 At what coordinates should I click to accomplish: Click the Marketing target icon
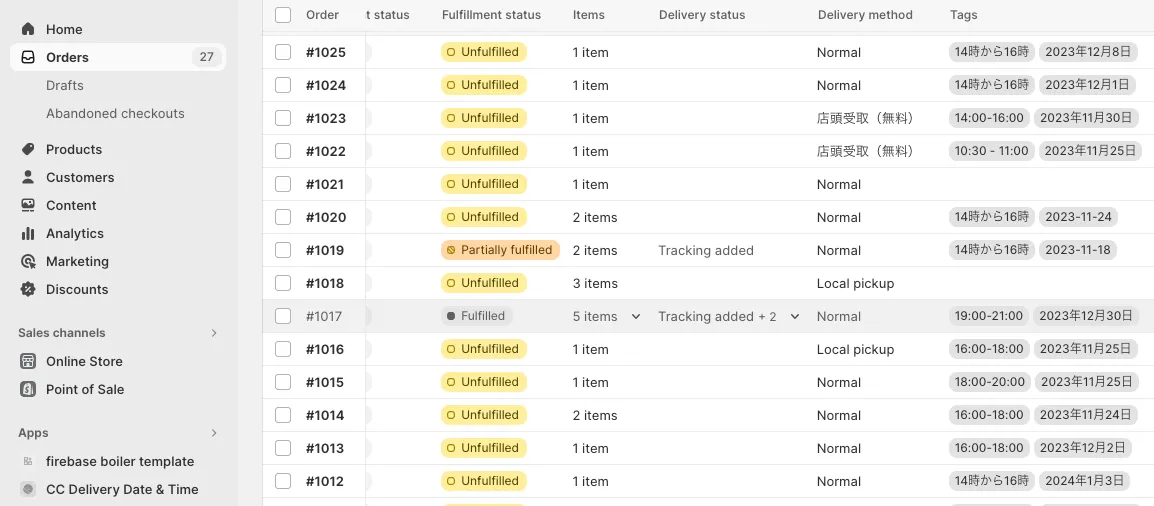click(x=28, y=261)
